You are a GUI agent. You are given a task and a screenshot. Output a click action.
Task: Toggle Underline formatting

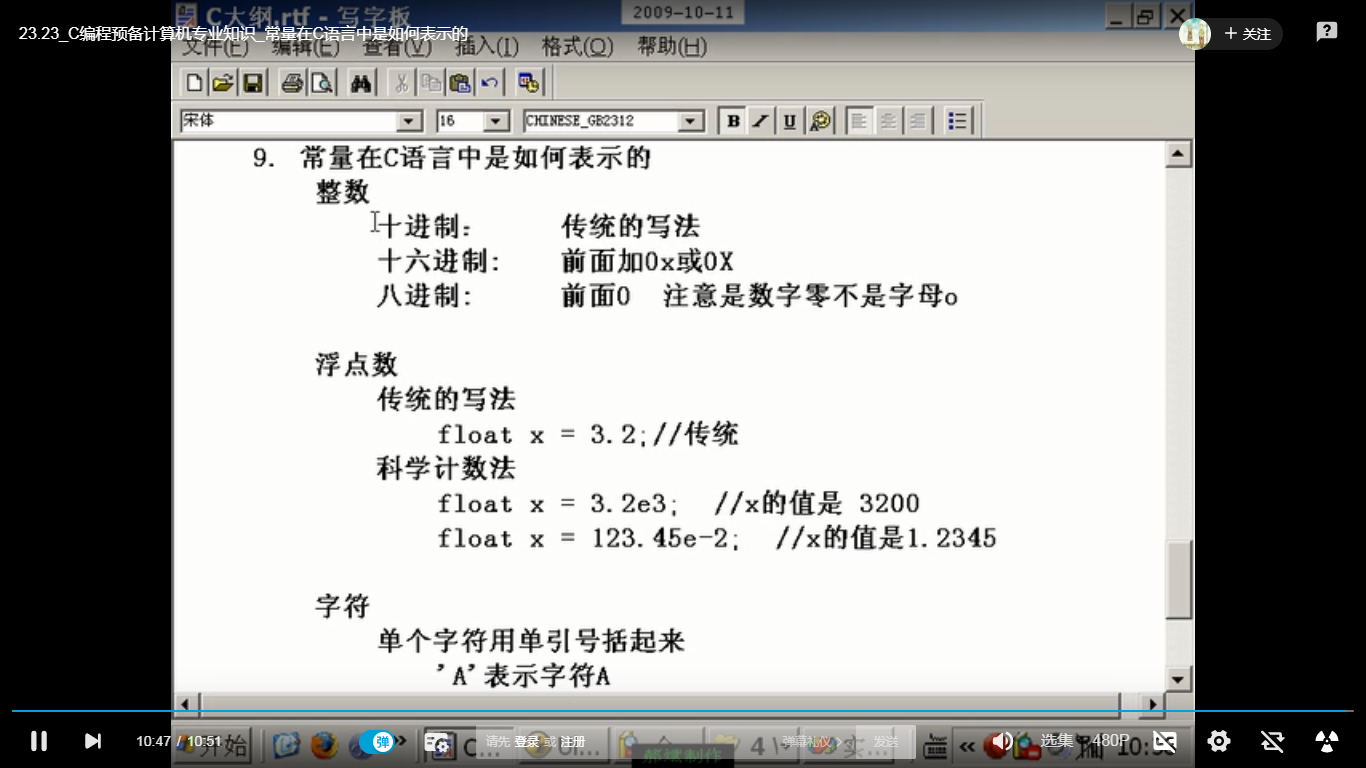(x=789, y=120)
